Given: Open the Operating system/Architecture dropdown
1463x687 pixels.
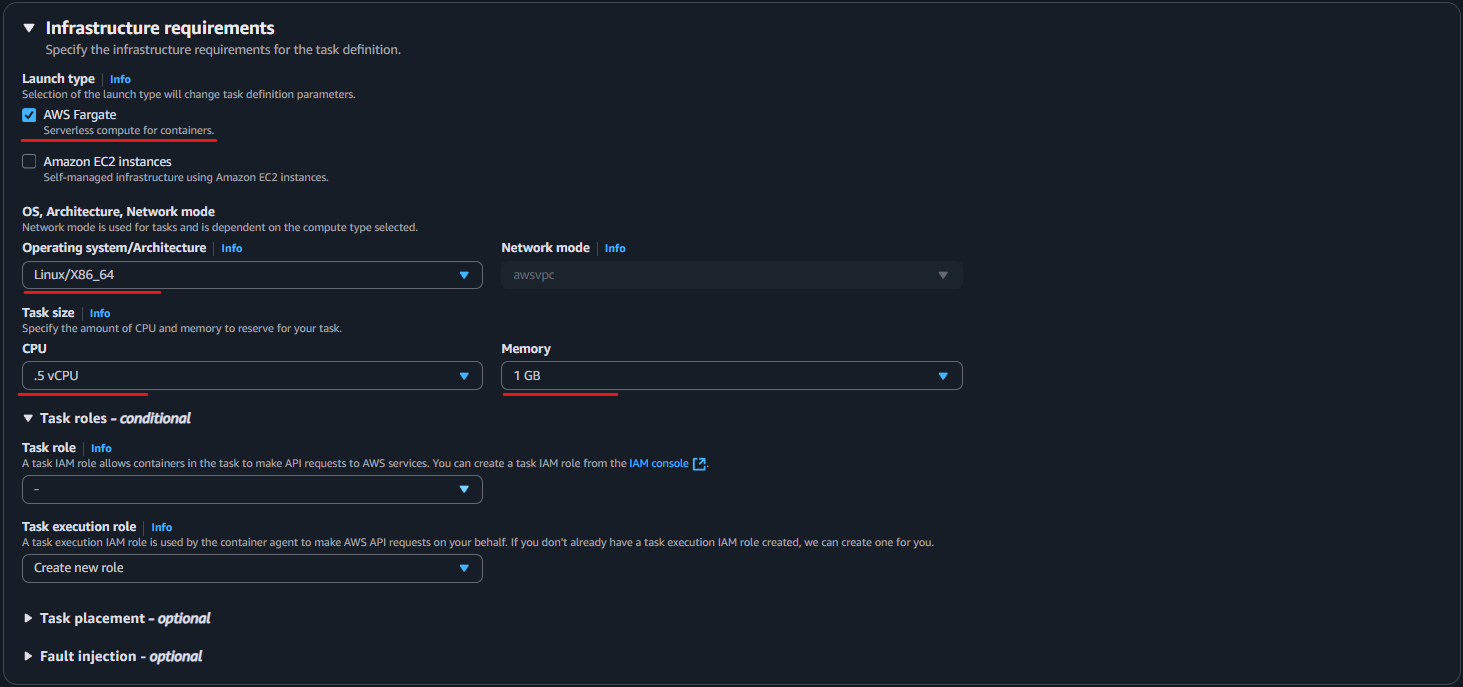Looking at the screenshot, I should coord(250,274).
